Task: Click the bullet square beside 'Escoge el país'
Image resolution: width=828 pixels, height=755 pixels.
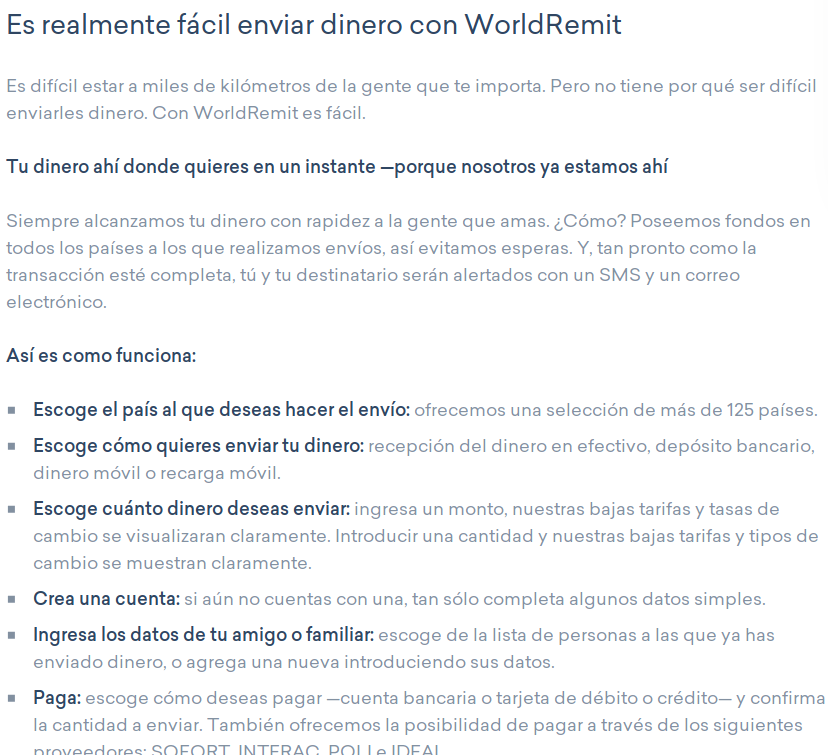Action: (x=12, y=410)
